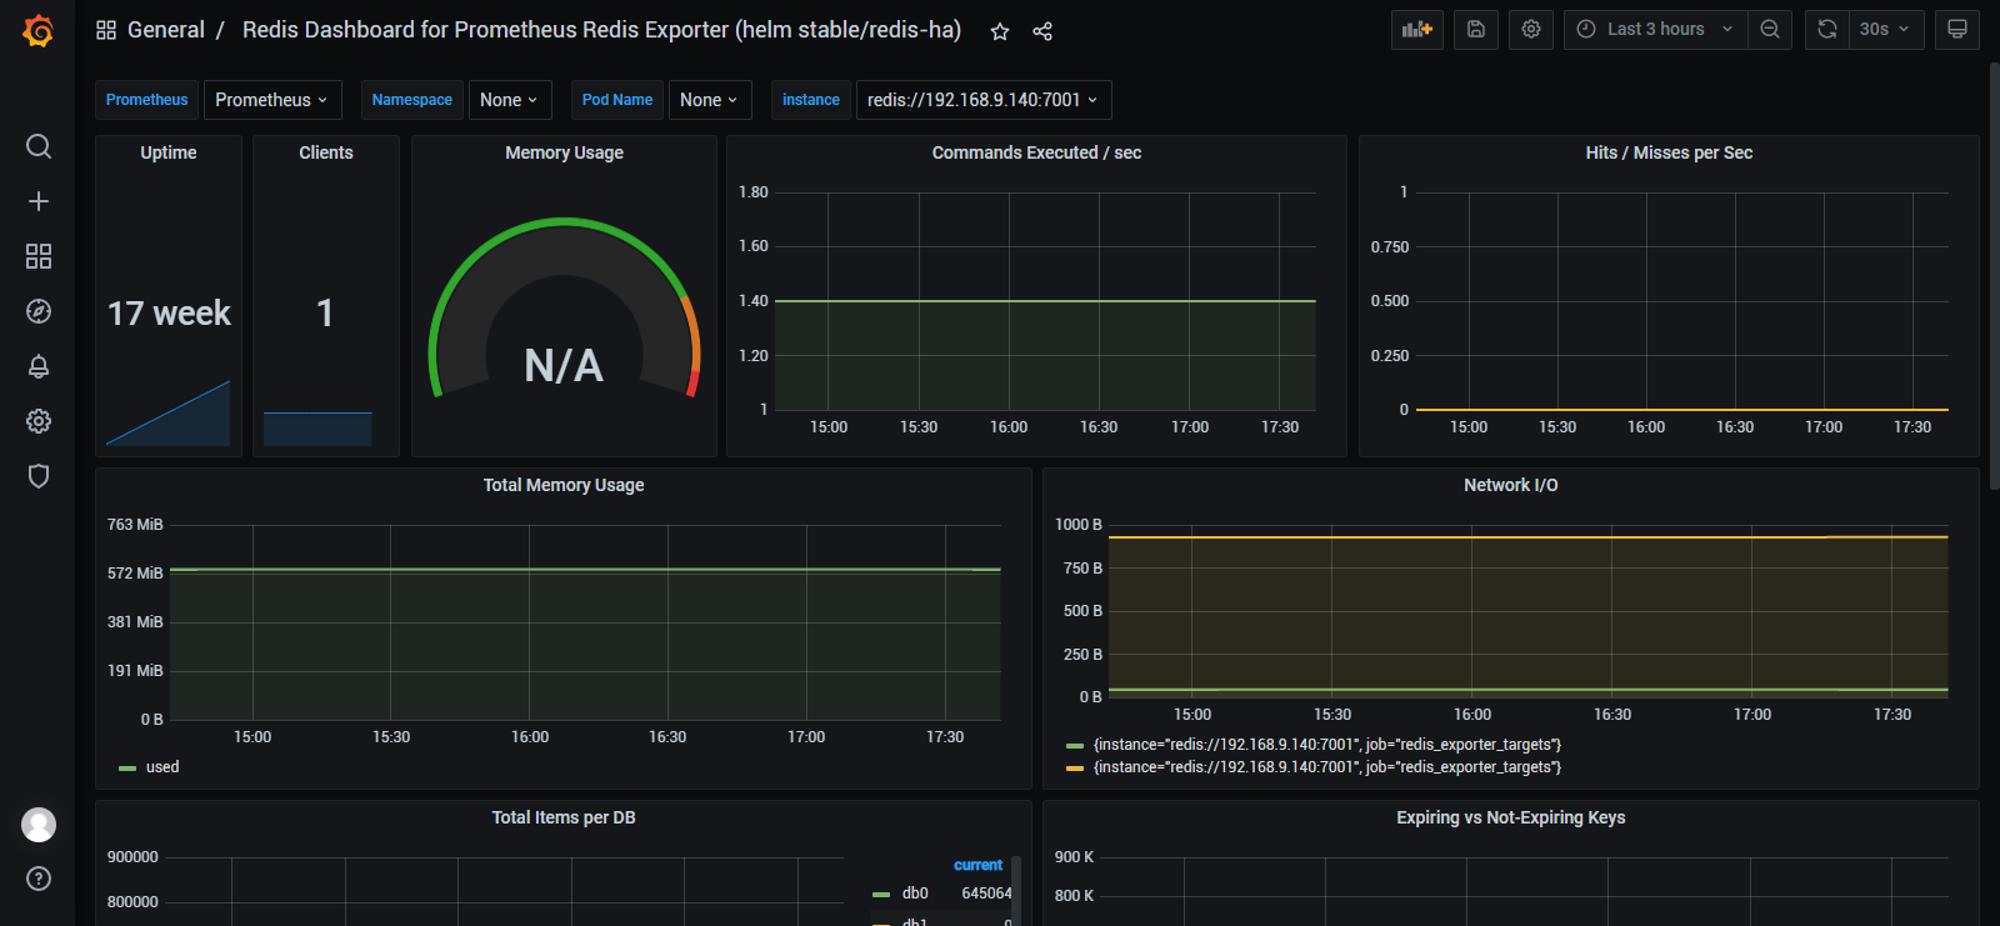
Task: Click the Prometheus variable label
Action: 147,100
